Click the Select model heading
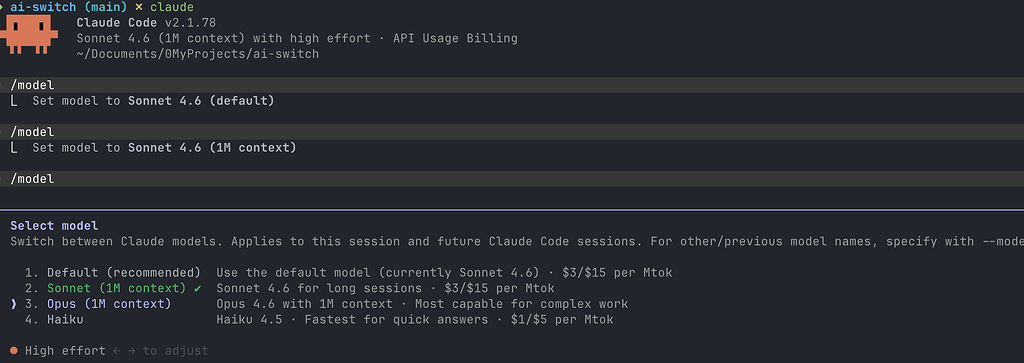Image resolution: width=1024 pixels, height=363 pixels. pyautogui.click(x=54, y=226)
